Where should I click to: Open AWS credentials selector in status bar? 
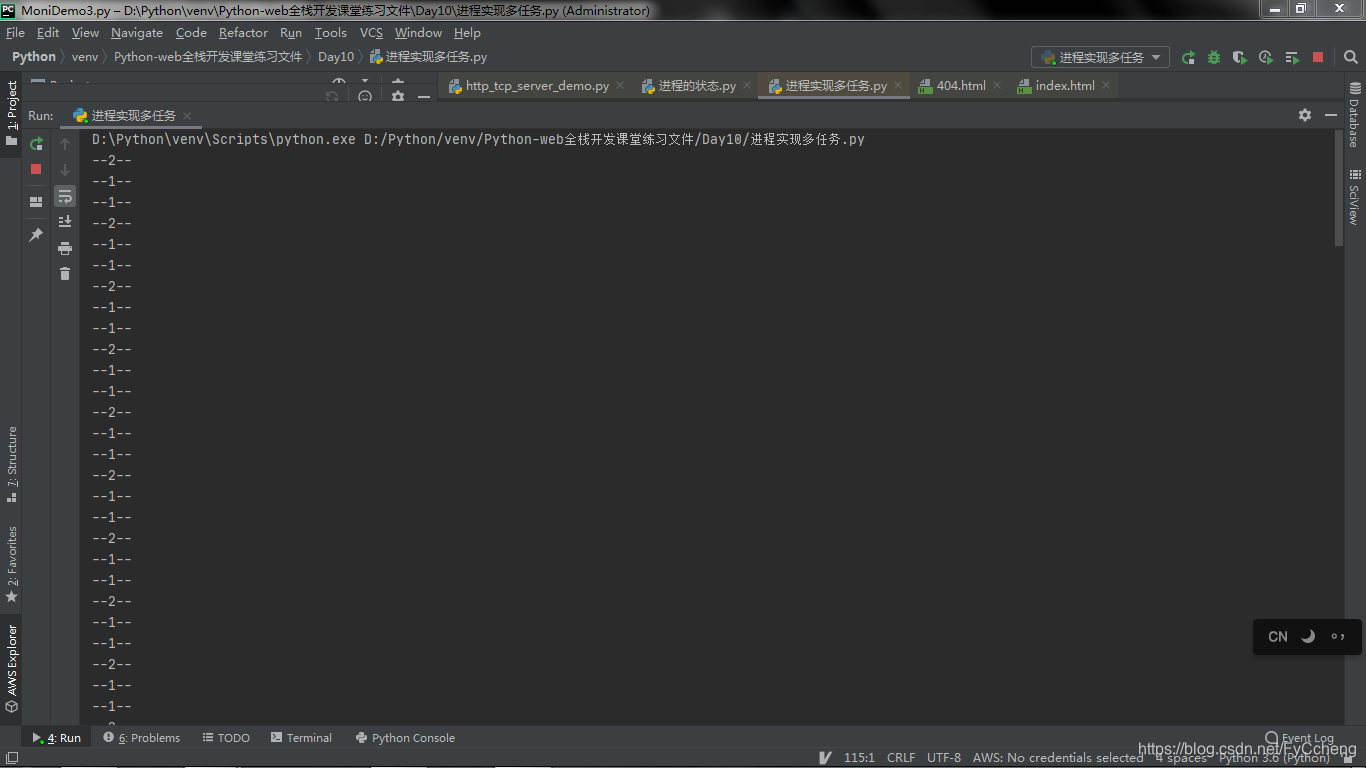click(x=1058, y=758)
